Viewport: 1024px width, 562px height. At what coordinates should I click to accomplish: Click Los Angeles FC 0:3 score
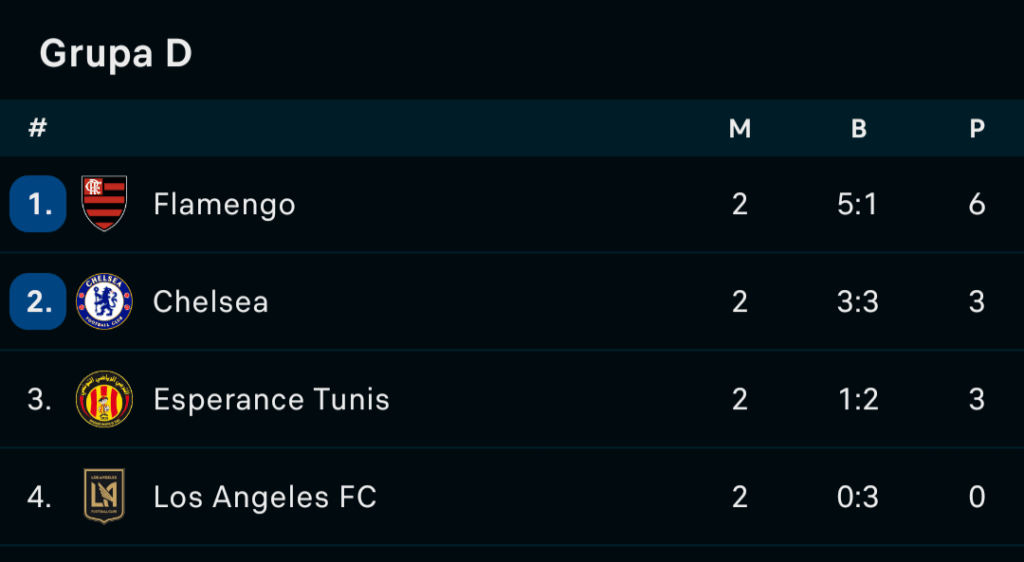[857, 497]
